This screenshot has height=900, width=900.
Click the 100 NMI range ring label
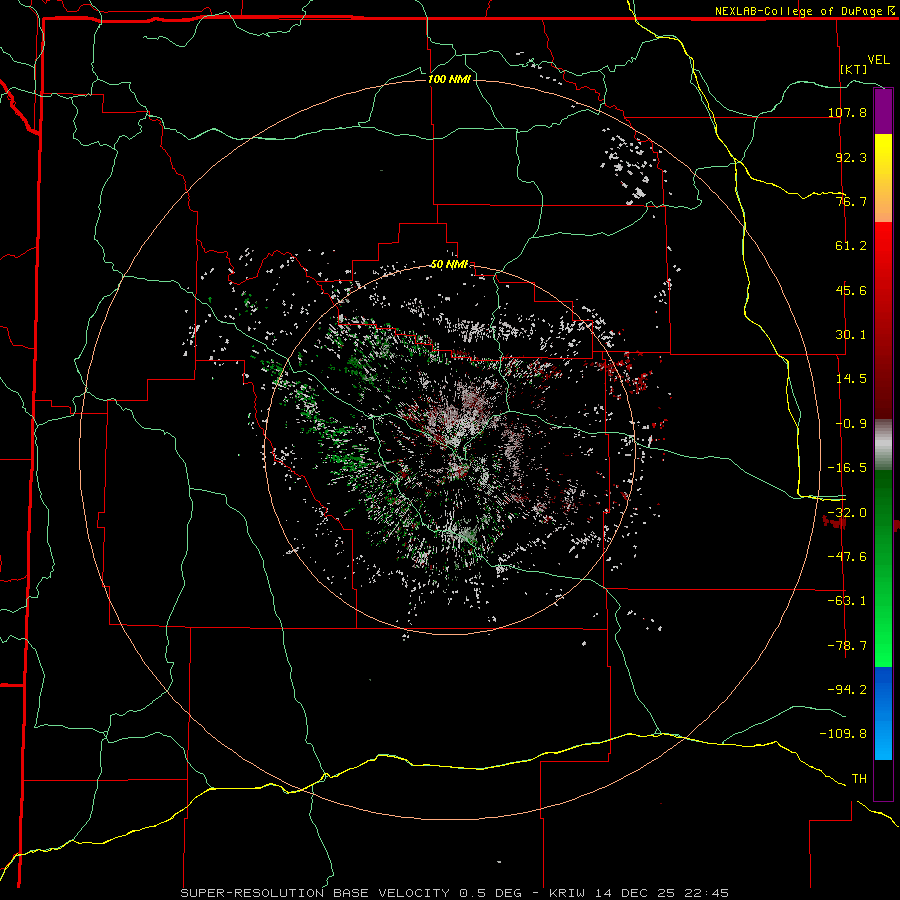[449, 79]
